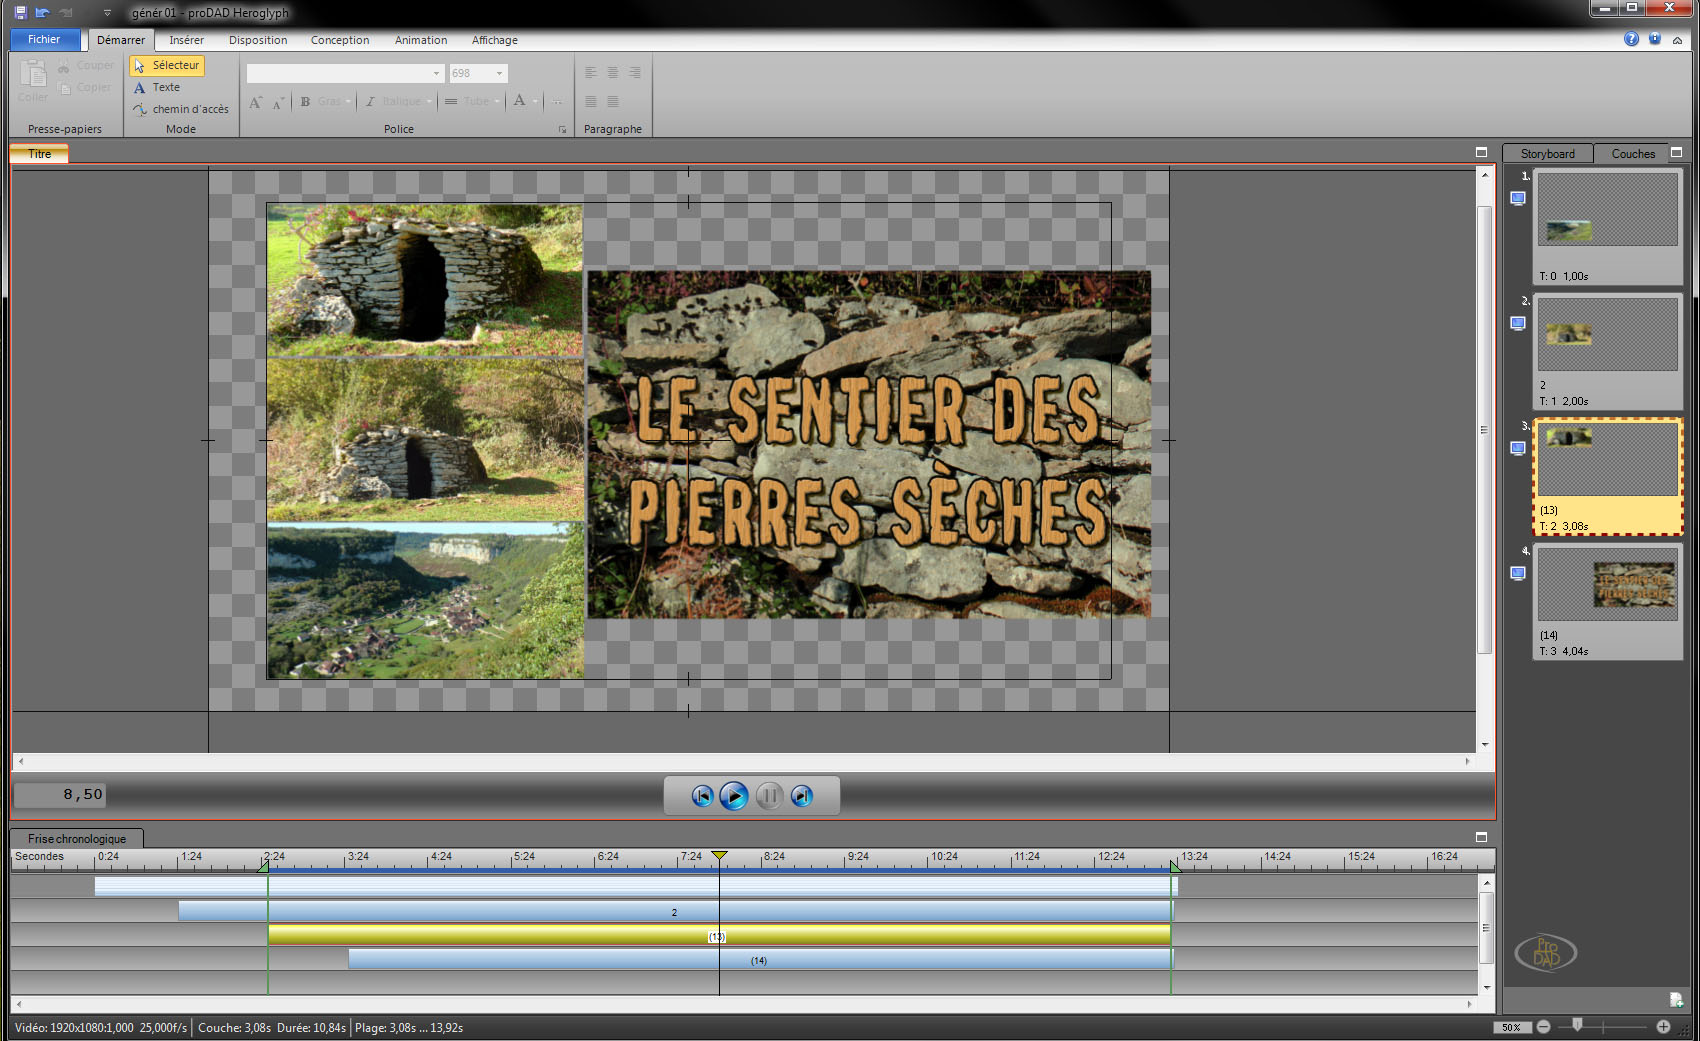Toggle visibility monitor for storyboard item 2
The image size is (1700, 1041).
coord(1518,323)
